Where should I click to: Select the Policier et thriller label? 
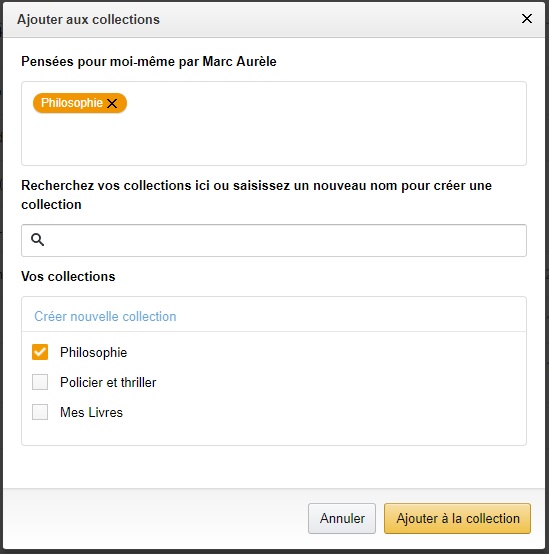(108, 382)
